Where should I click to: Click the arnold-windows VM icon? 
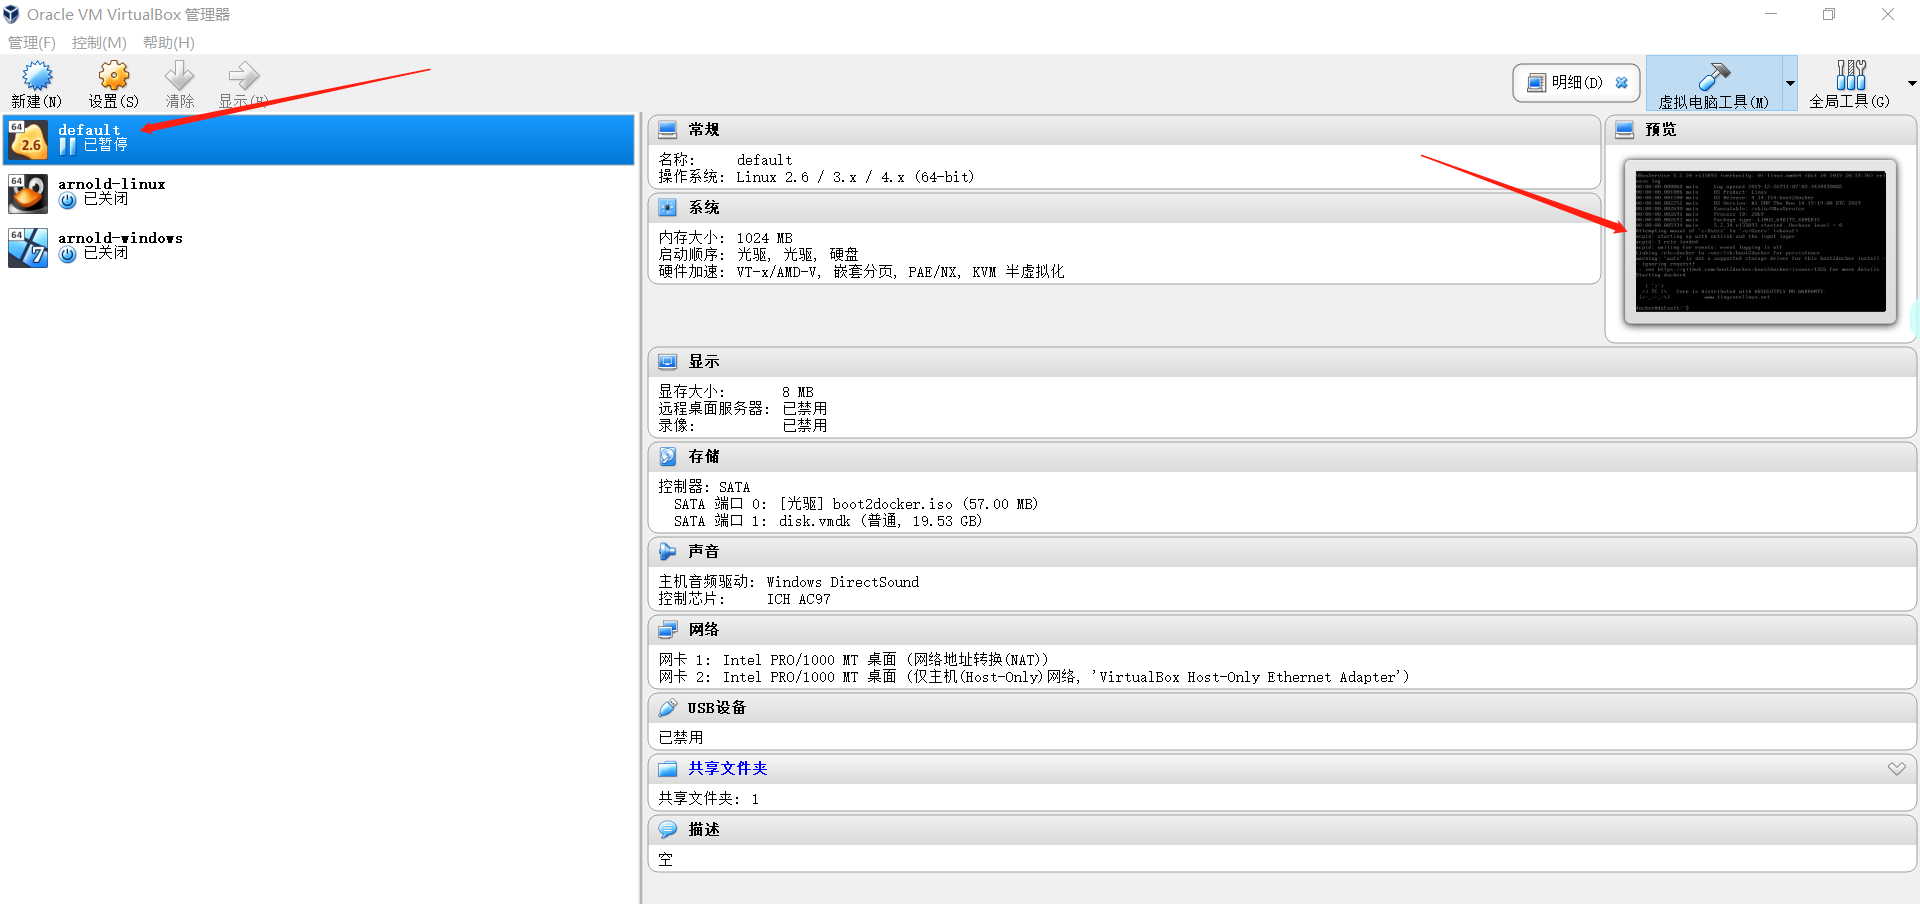[x=28, y=247]
